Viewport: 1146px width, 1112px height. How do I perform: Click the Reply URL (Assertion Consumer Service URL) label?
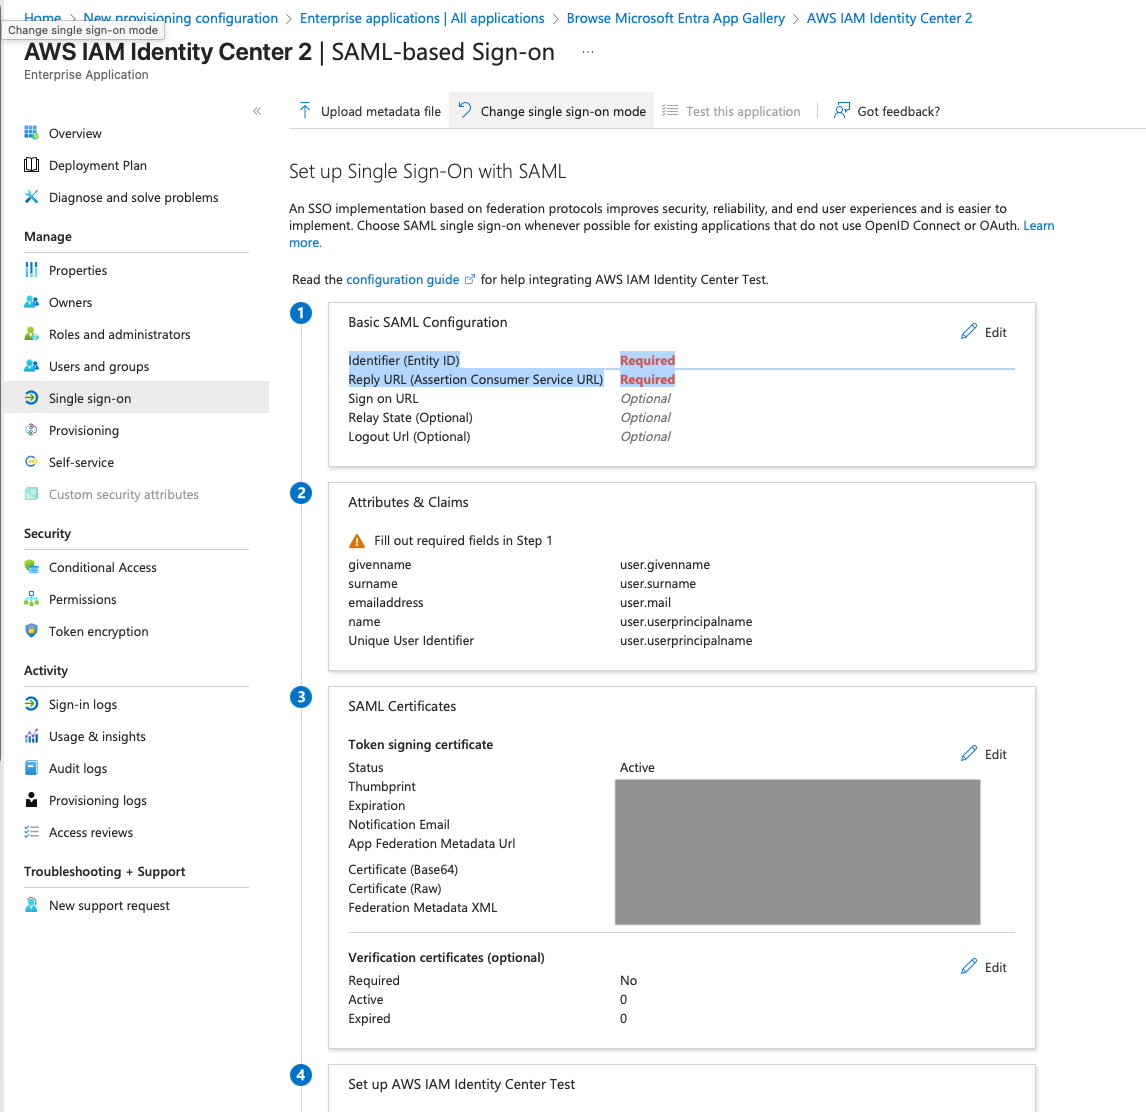(476, 379)
